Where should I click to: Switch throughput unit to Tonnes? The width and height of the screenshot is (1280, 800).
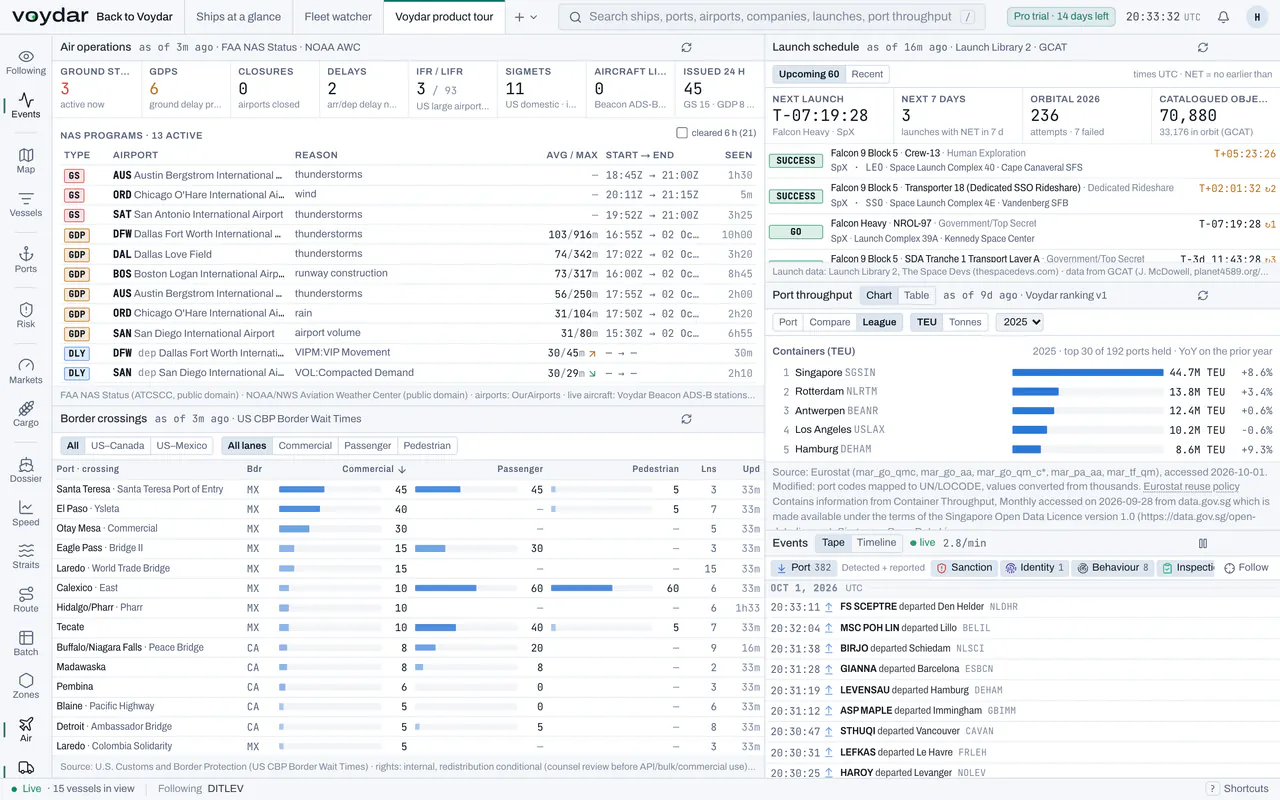point(965,322)
